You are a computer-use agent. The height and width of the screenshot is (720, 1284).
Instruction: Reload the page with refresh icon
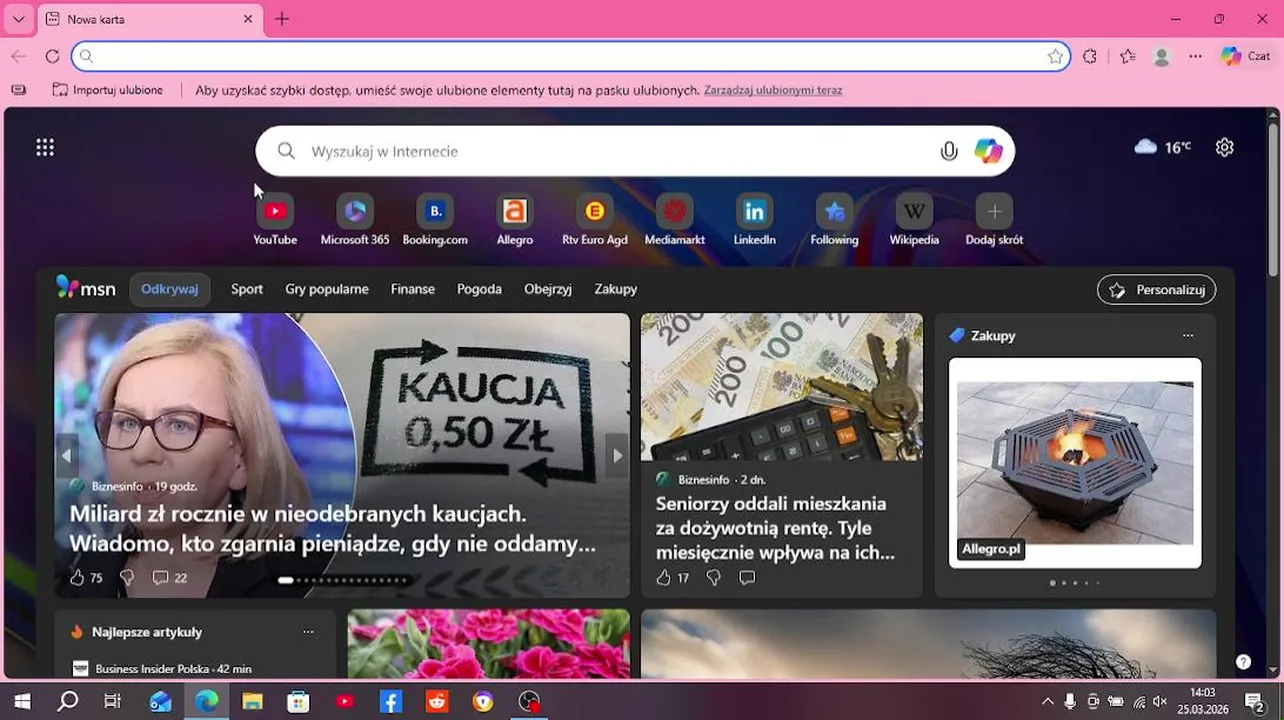pos(52,57)
